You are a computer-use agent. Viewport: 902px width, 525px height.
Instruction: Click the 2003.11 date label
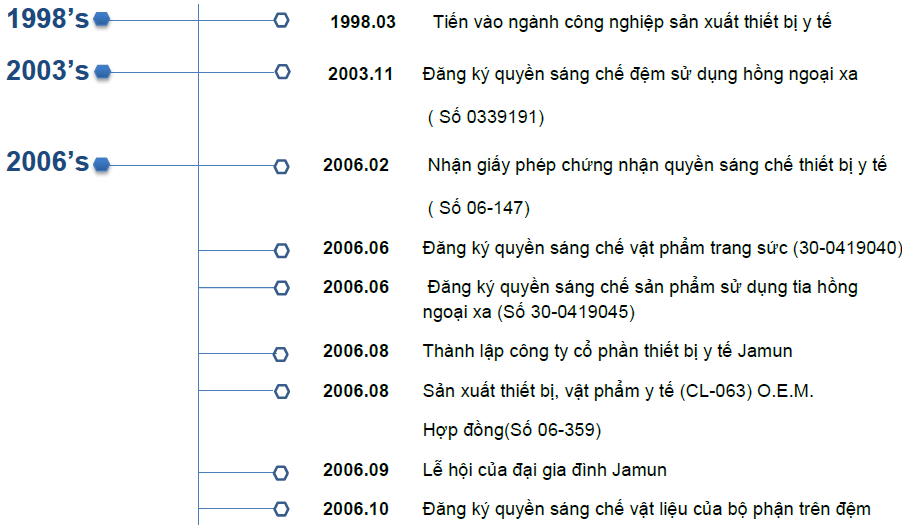point(360,74)
